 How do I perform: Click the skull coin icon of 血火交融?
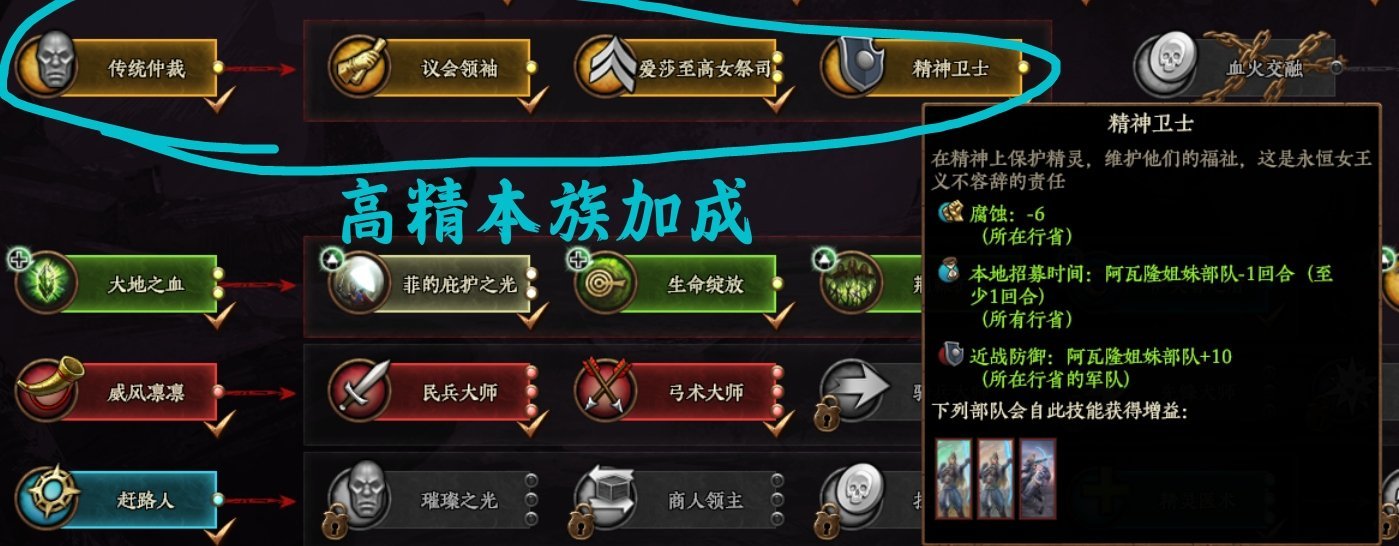[x=1162, y=67]
